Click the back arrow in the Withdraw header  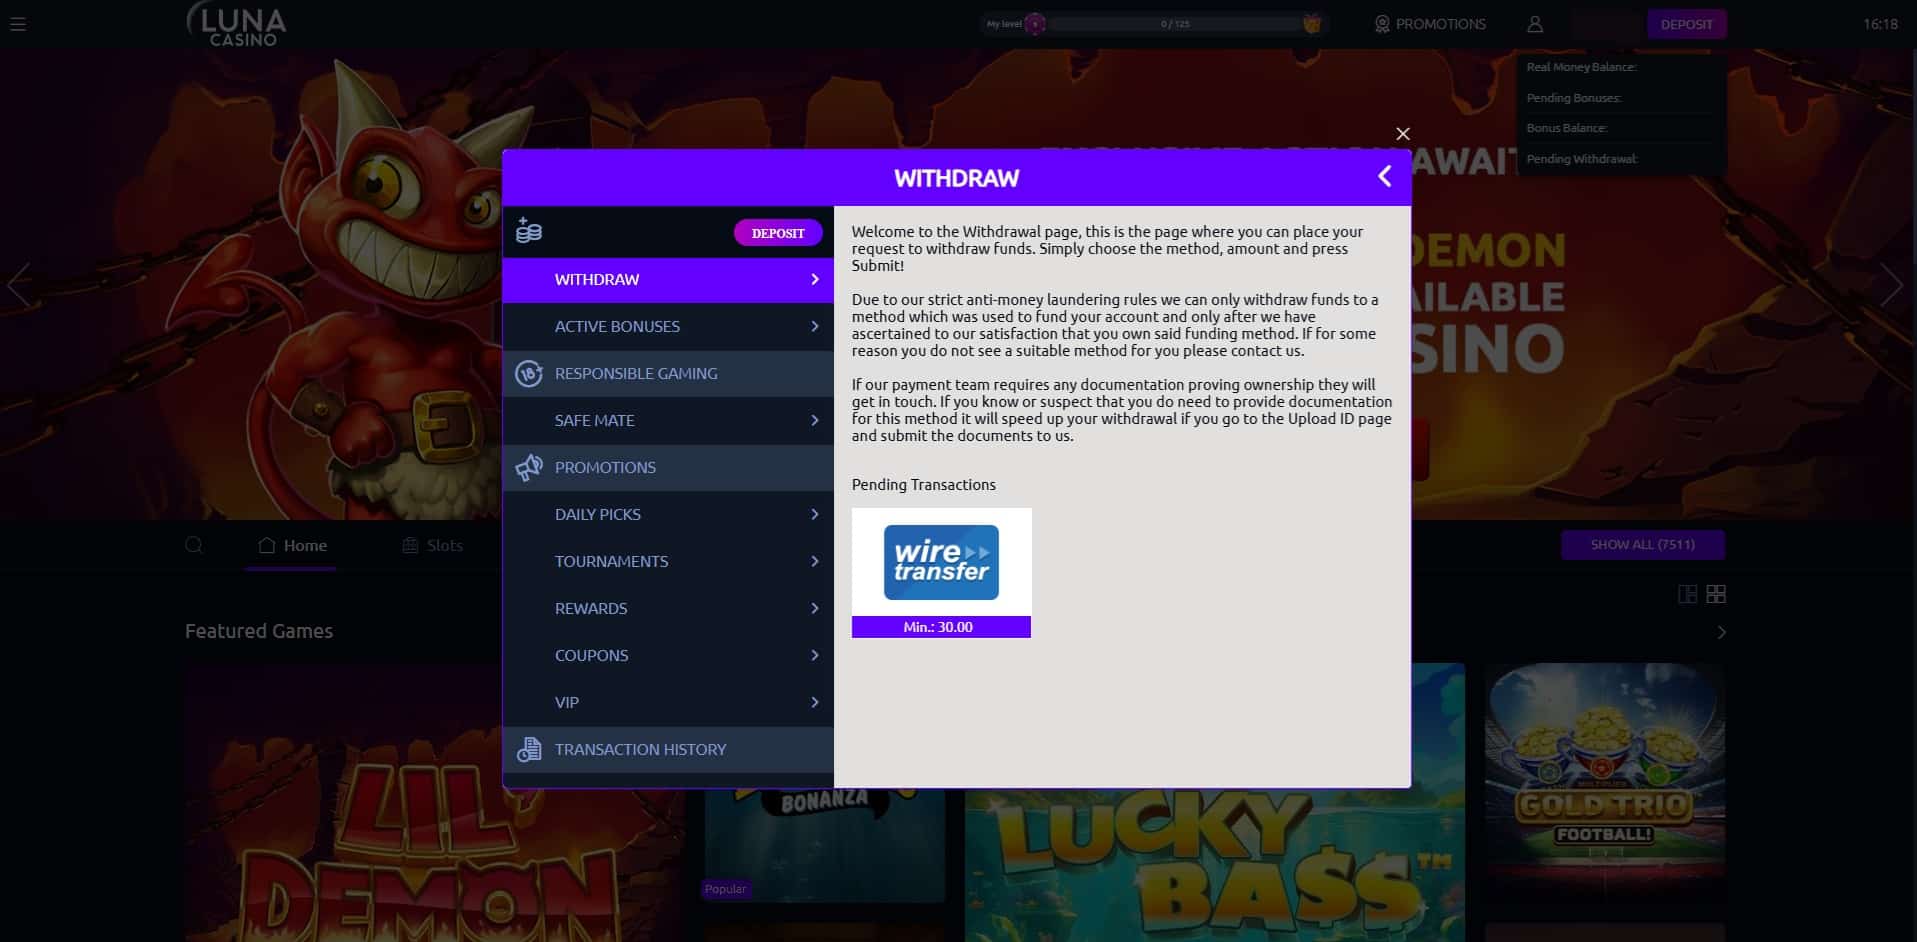tap(1385, 176)
